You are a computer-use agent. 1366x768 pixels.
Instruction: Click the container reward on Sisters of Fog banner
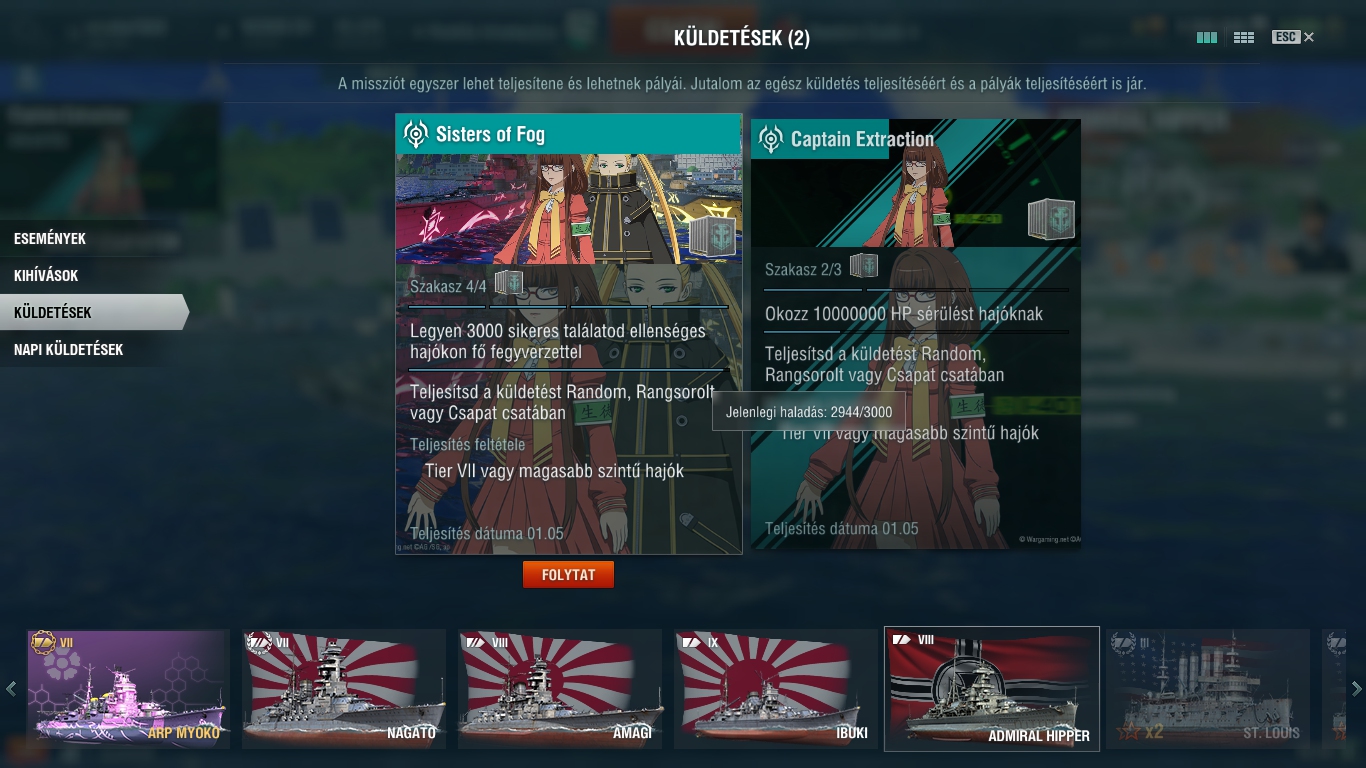pyautogui.click(x=712, y=235)
